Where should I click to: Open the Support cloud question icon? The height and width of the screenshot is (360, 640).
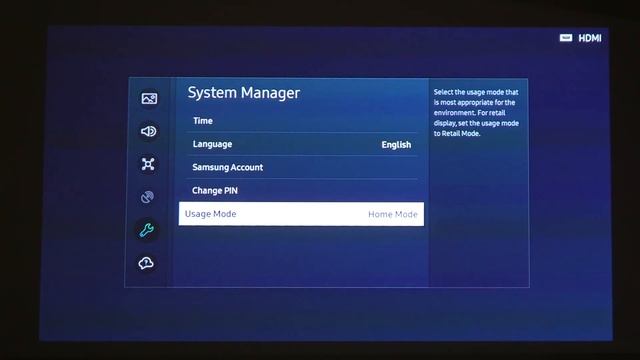pyautogui.click(x=146, y=263)
